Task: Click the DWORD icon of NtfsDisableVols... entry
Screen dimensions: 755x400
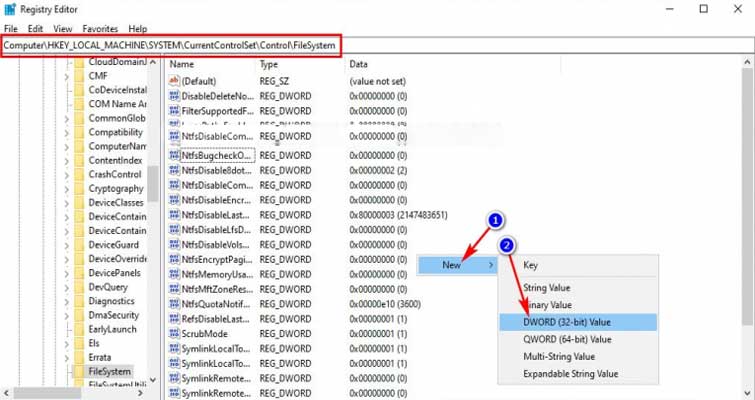Action: [174, 245]
